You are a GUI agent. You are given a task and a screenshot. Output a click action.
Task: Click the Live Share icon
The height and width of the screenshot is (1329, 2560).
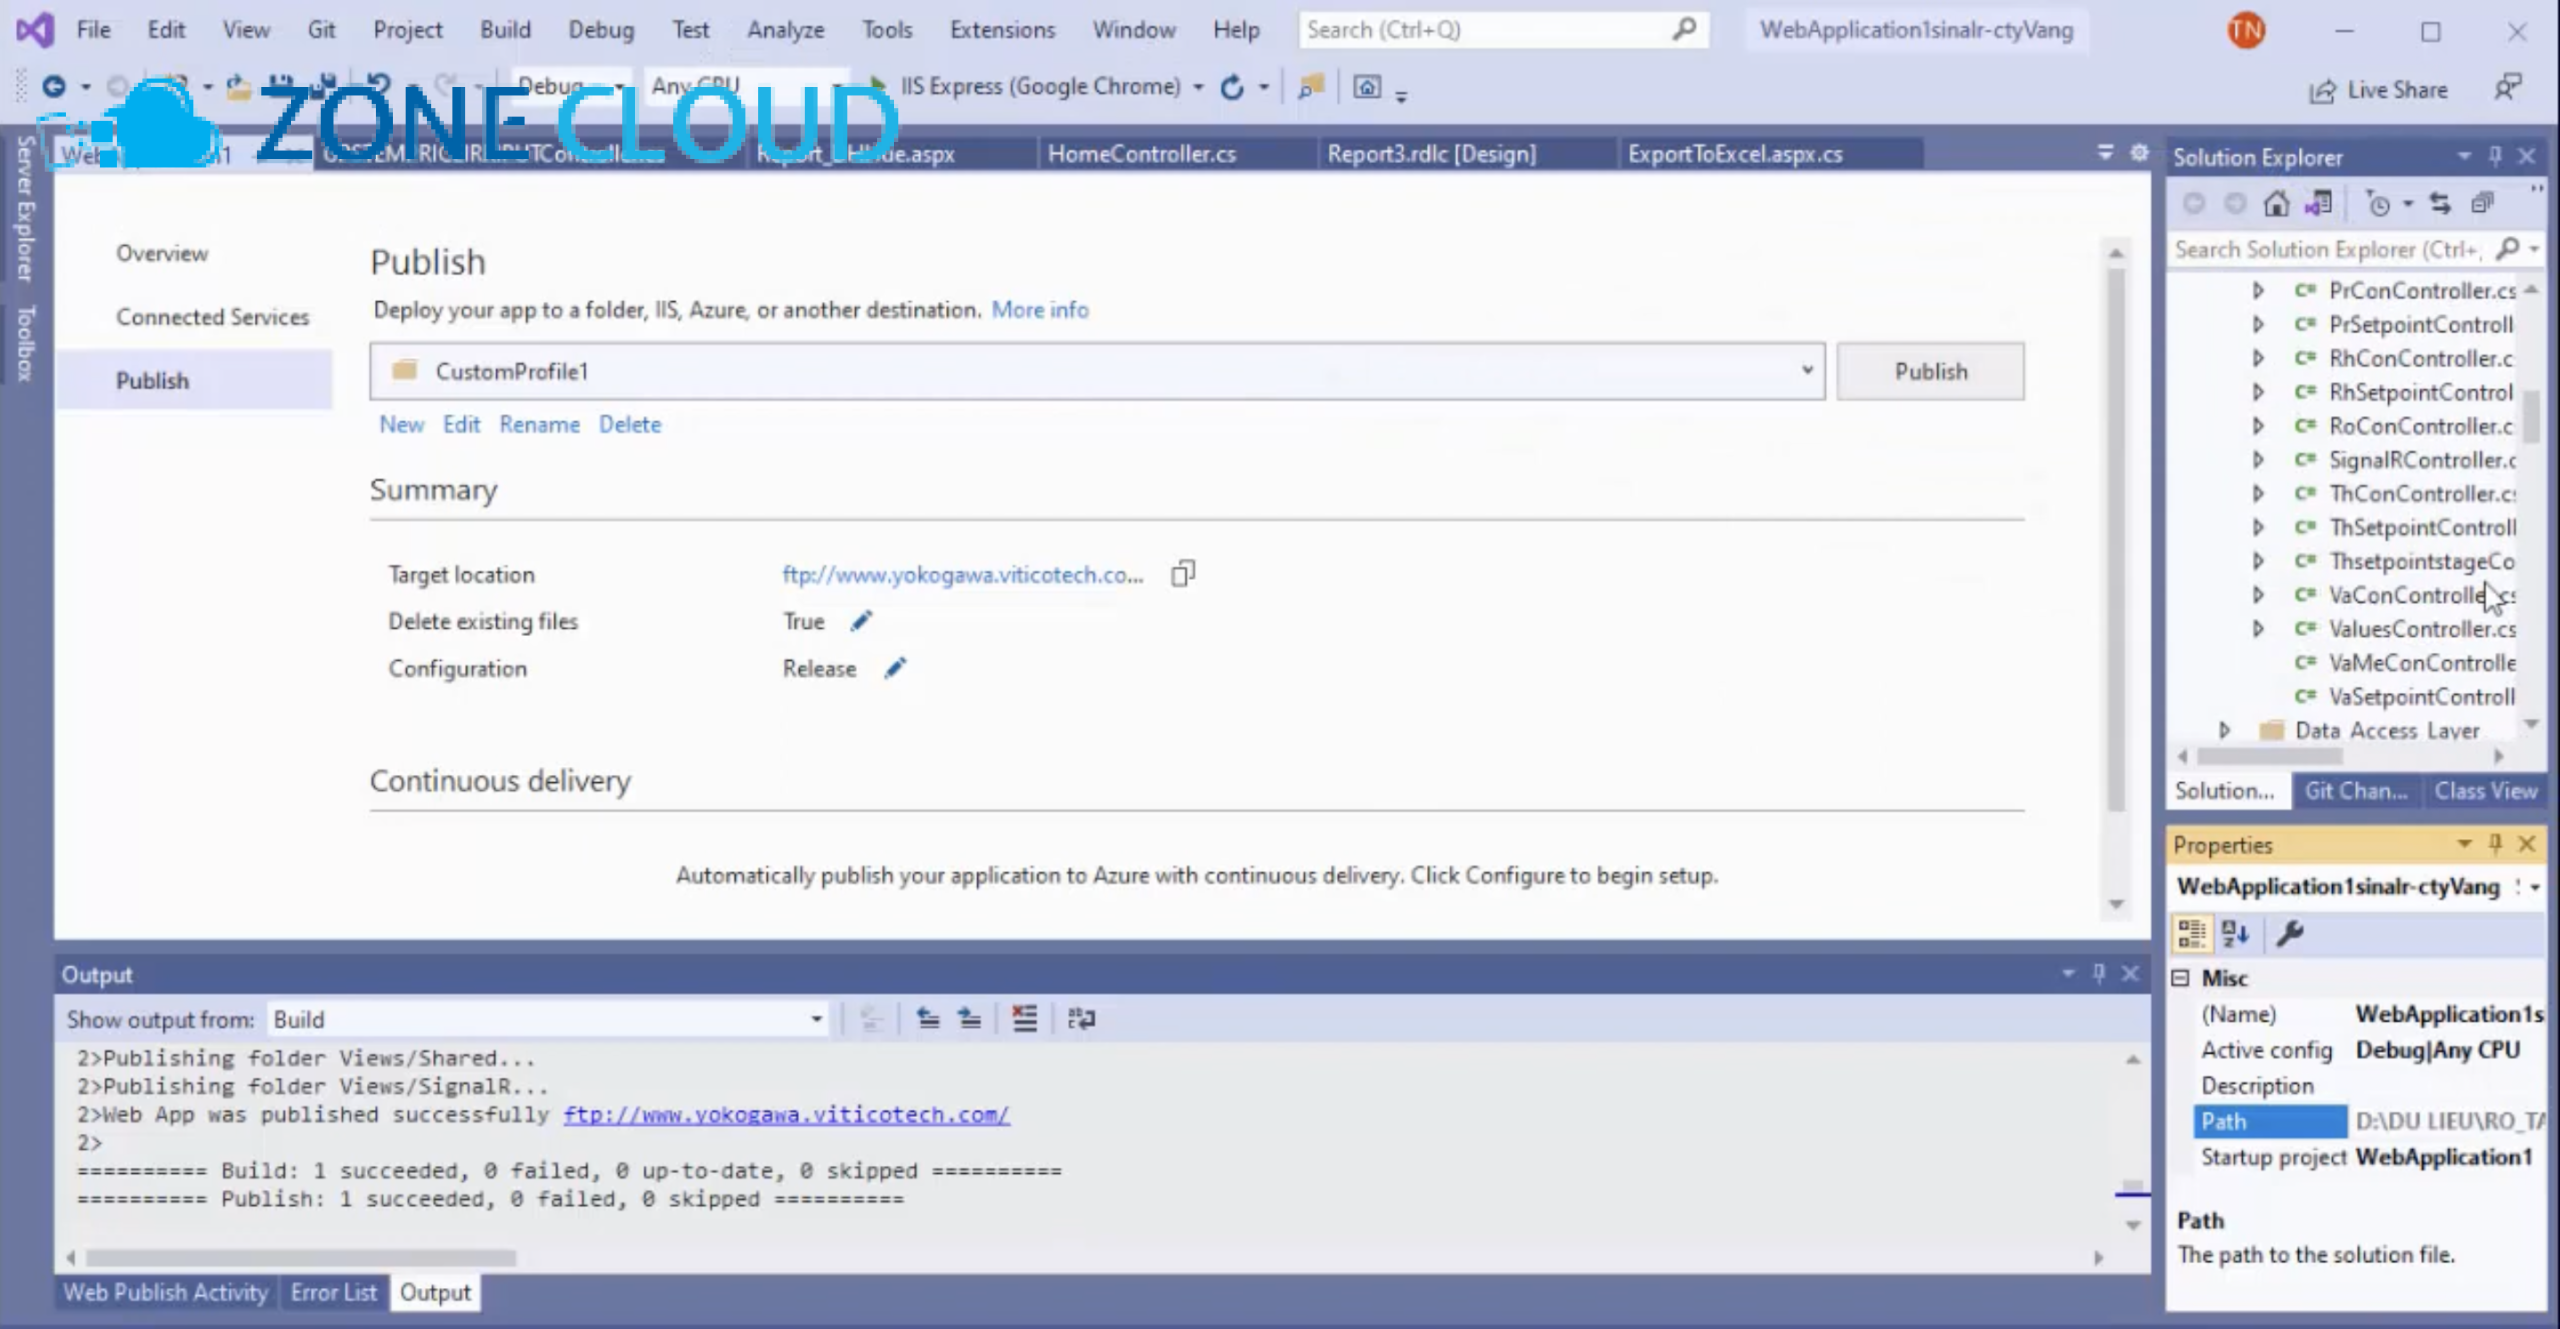2322,91
